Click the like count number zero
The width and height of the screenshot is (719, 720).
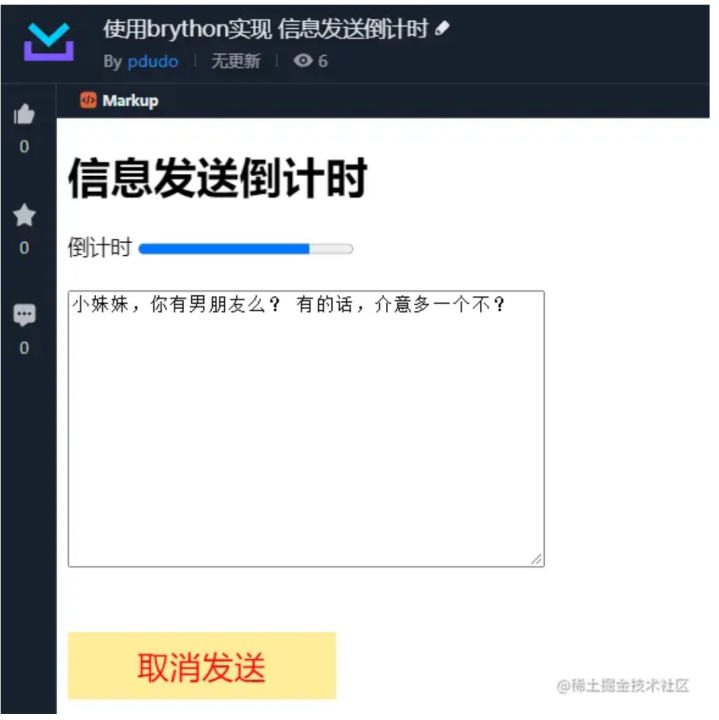click(24, 148)
